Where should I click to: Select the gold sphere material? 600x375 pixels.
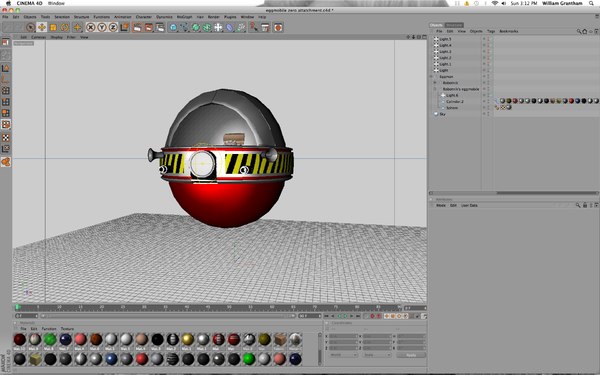tap(188, 339)
